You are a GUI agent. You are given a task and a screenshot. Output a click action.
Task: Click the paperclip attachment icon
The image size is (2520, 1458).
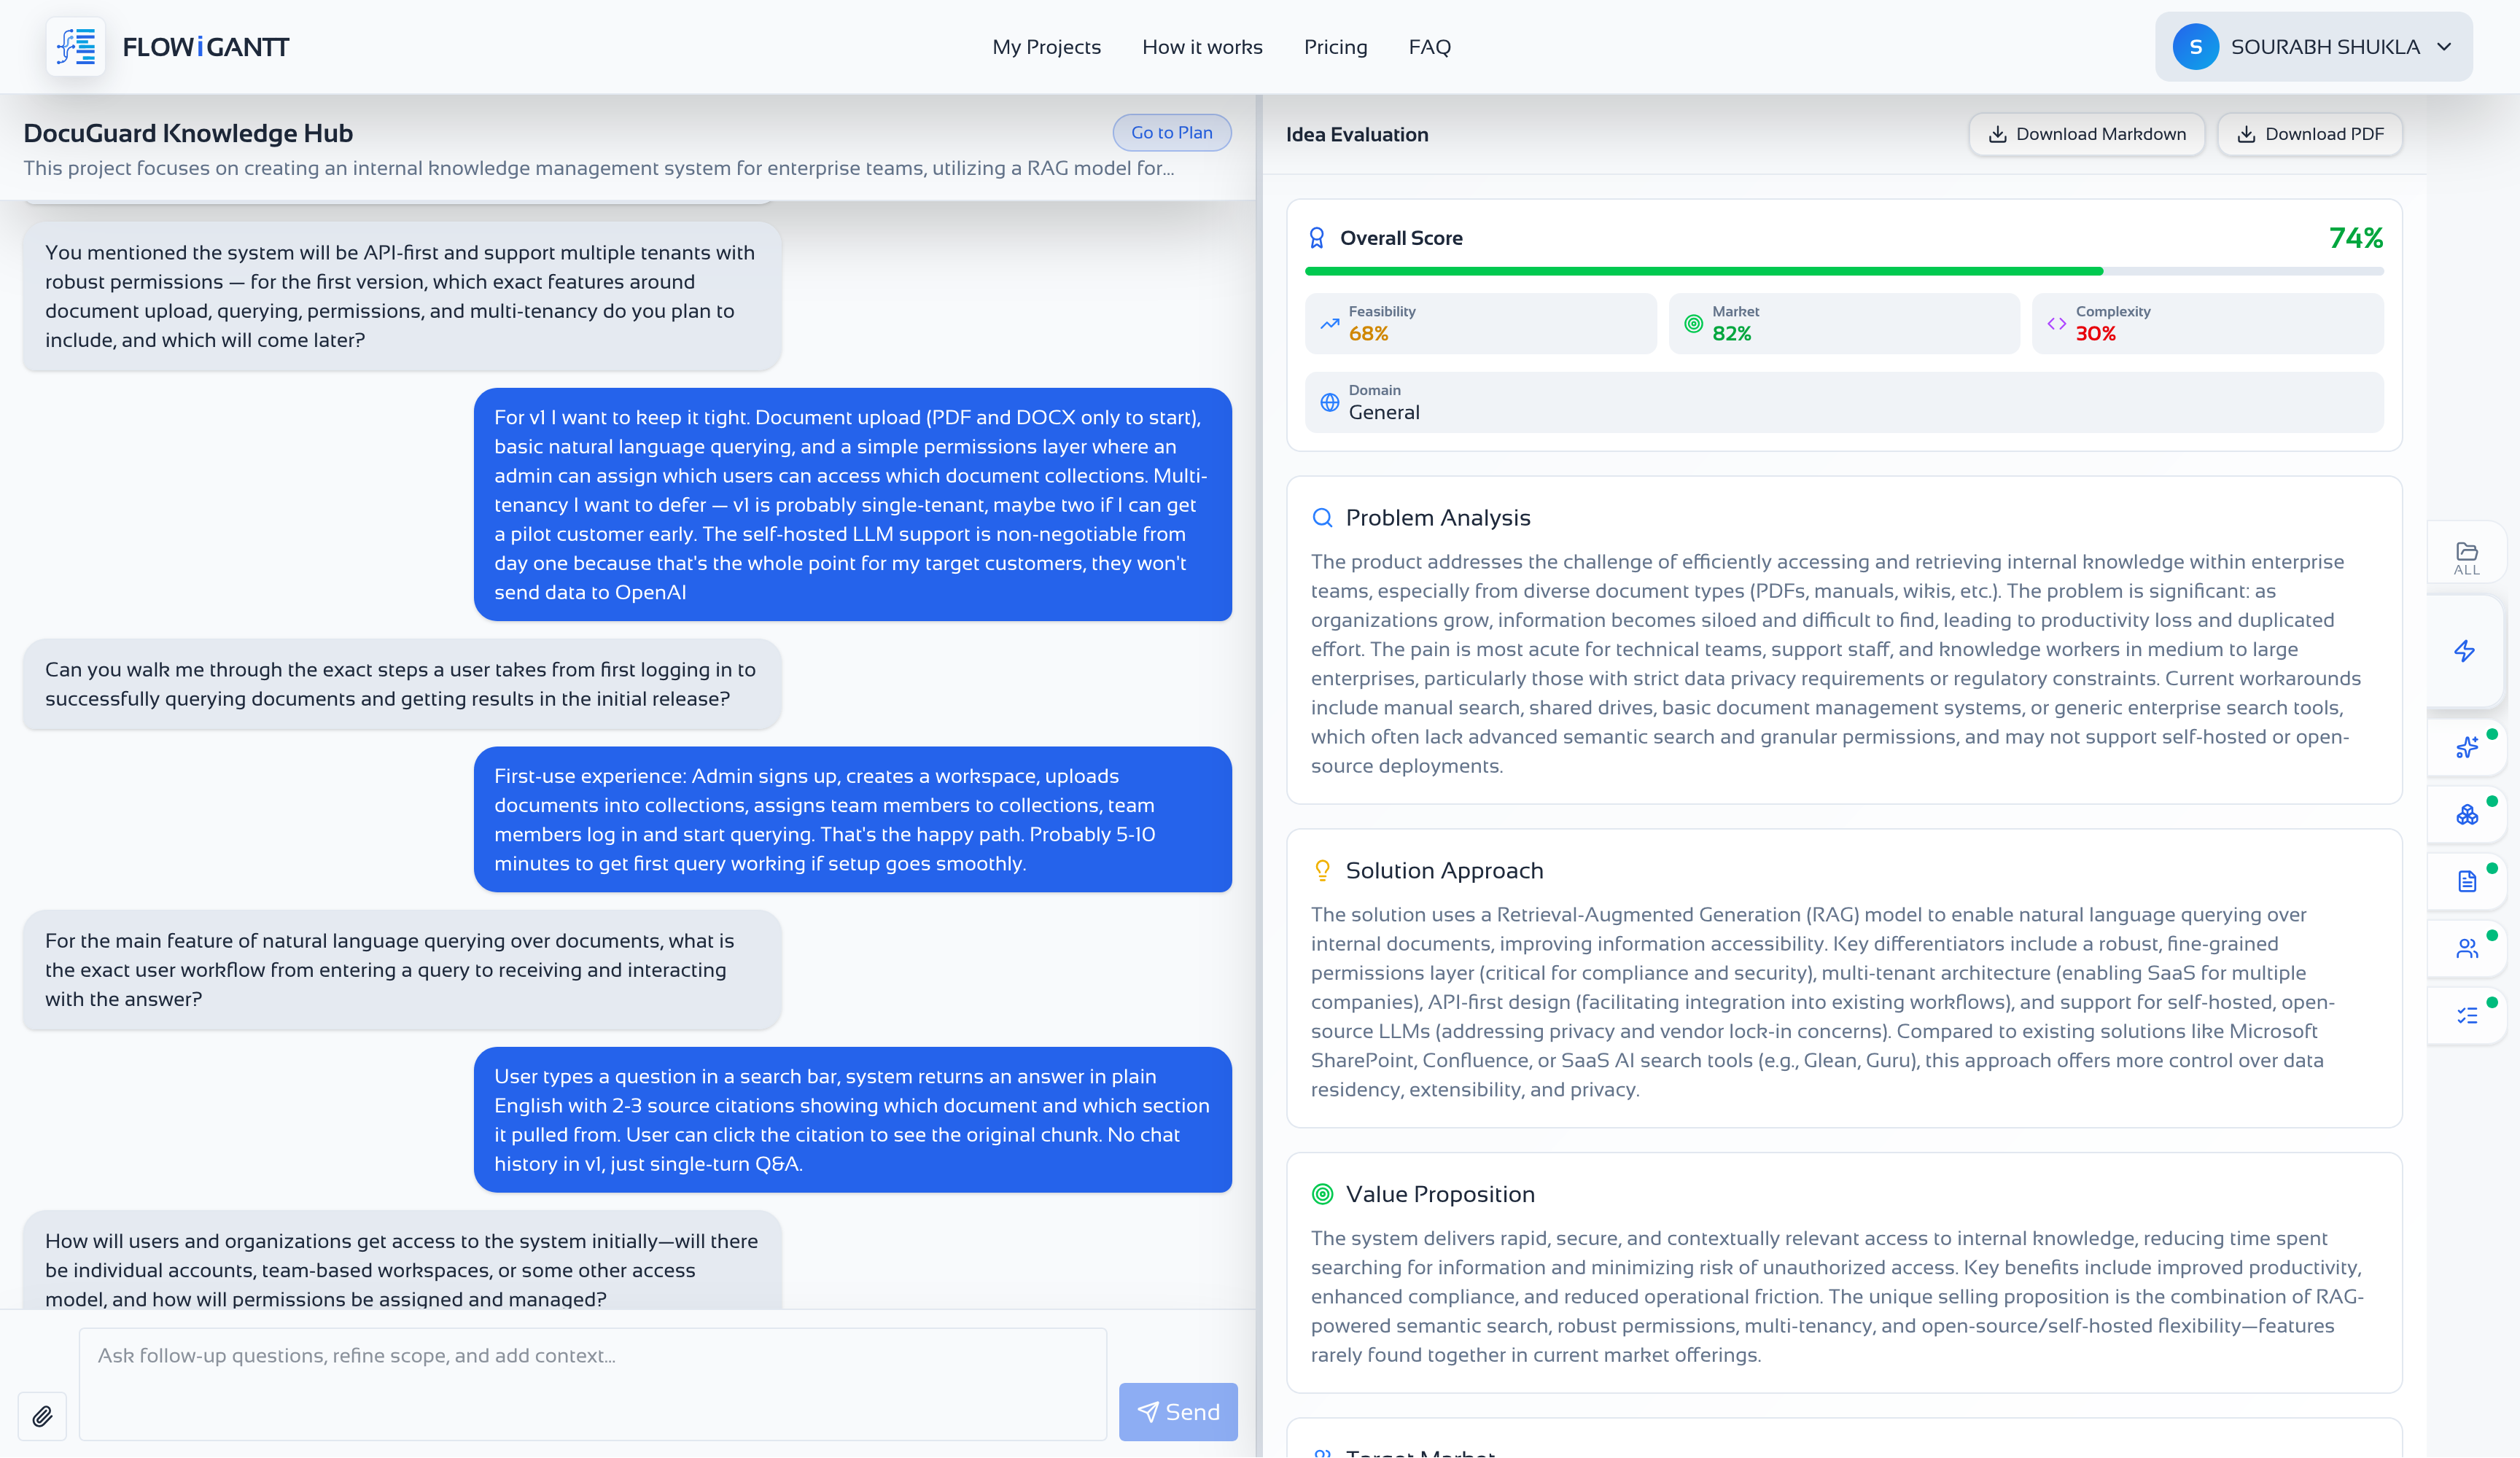(x=42, y=1416)
